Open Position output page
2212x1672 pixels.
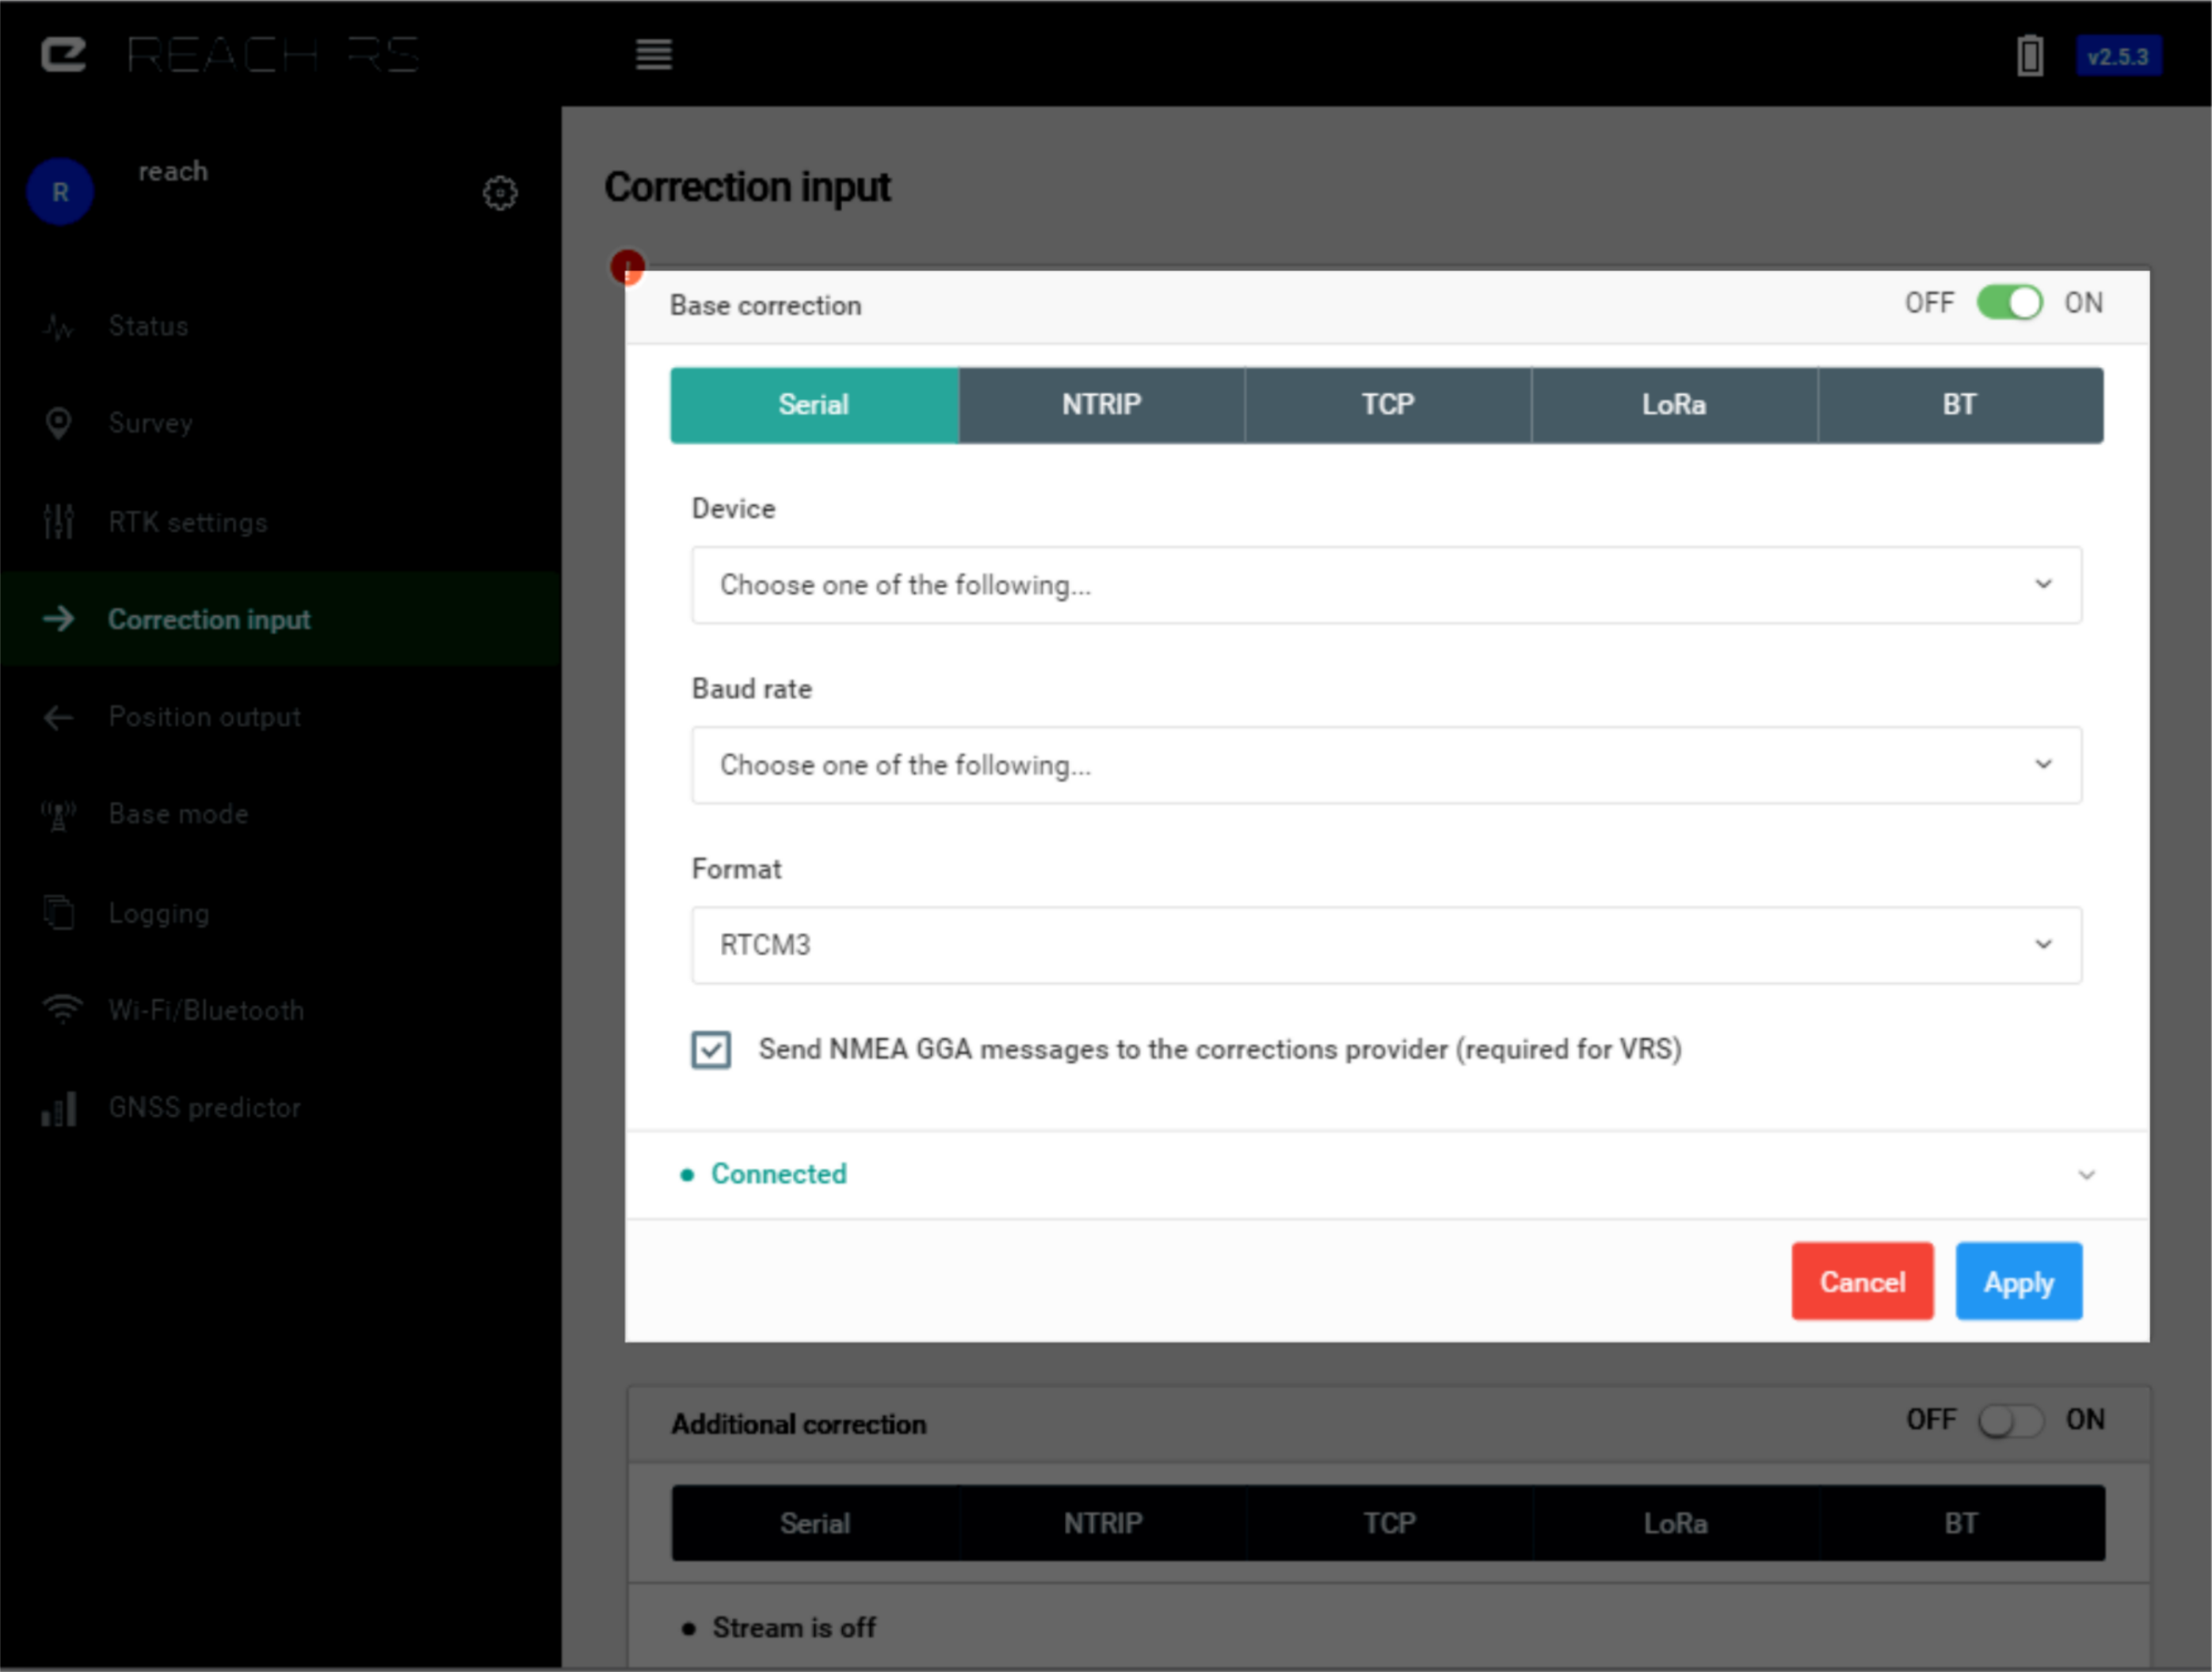click(280, 717)
